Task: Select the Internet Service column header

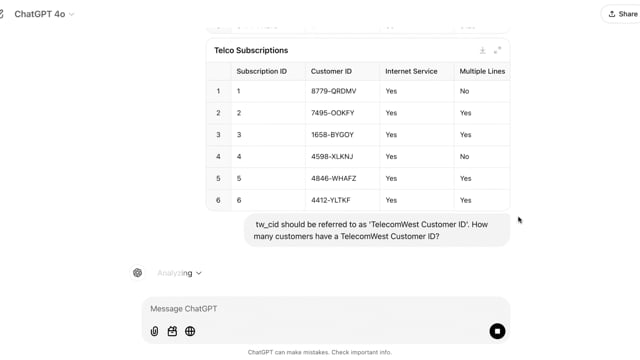Action: click(x=411, y=71)
